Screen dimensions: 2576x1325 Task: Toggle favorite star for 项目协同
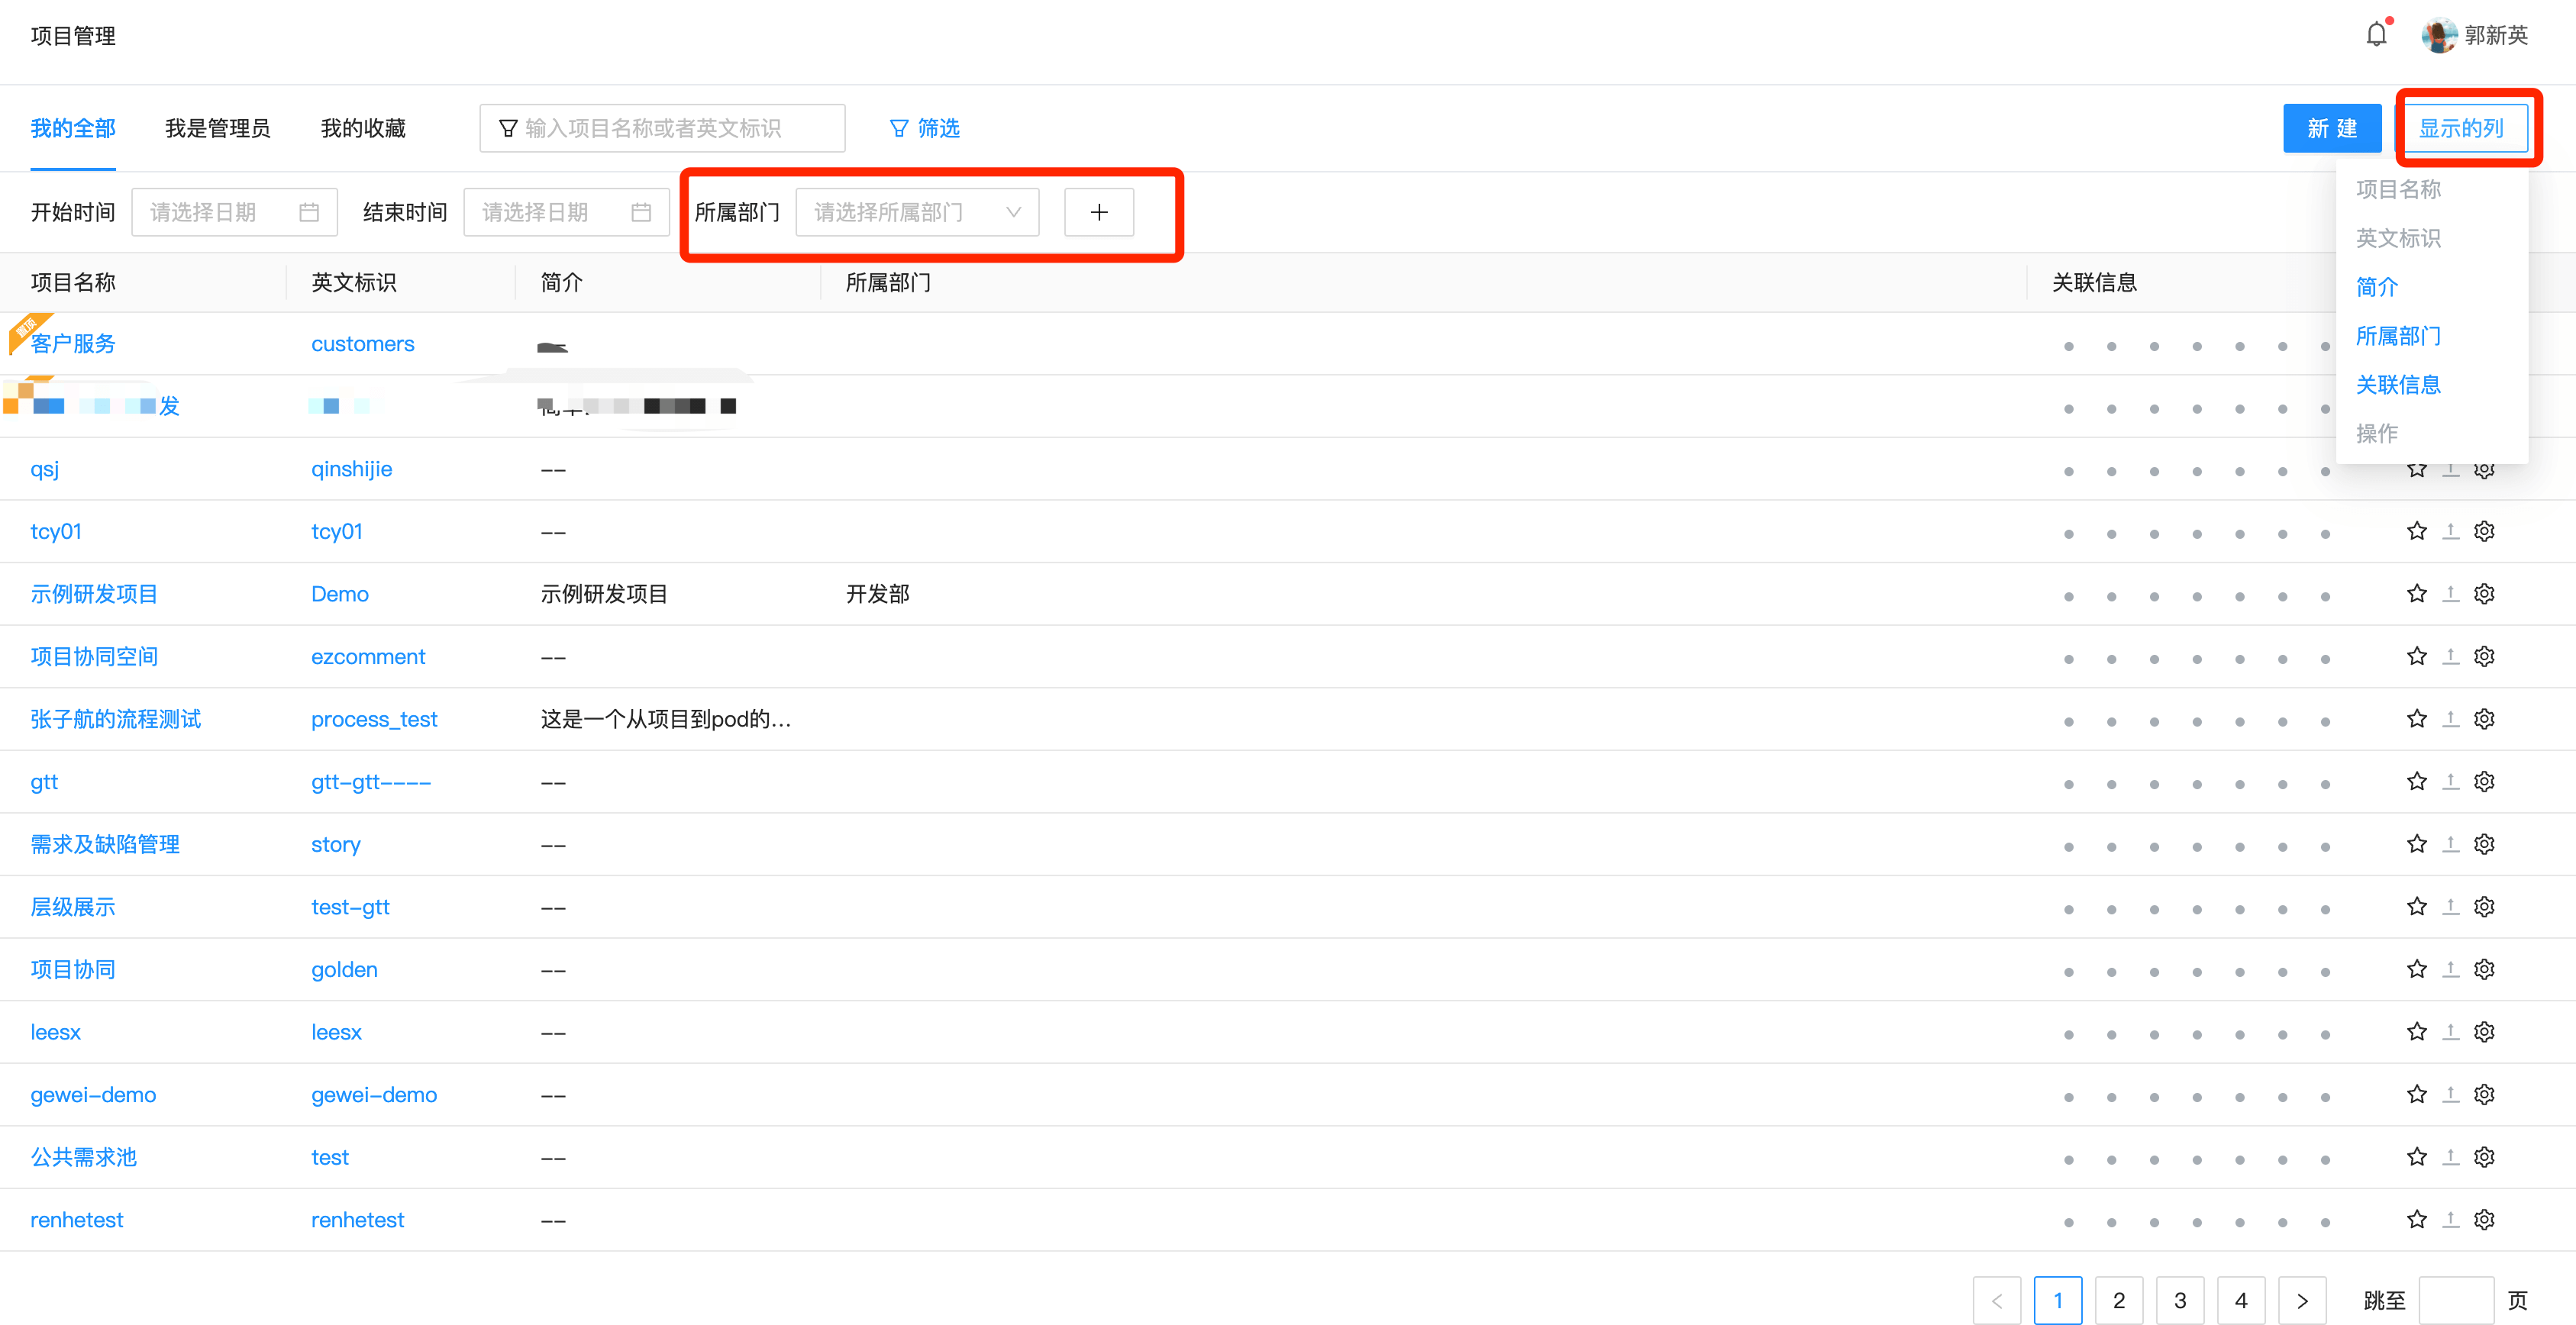2416,969
